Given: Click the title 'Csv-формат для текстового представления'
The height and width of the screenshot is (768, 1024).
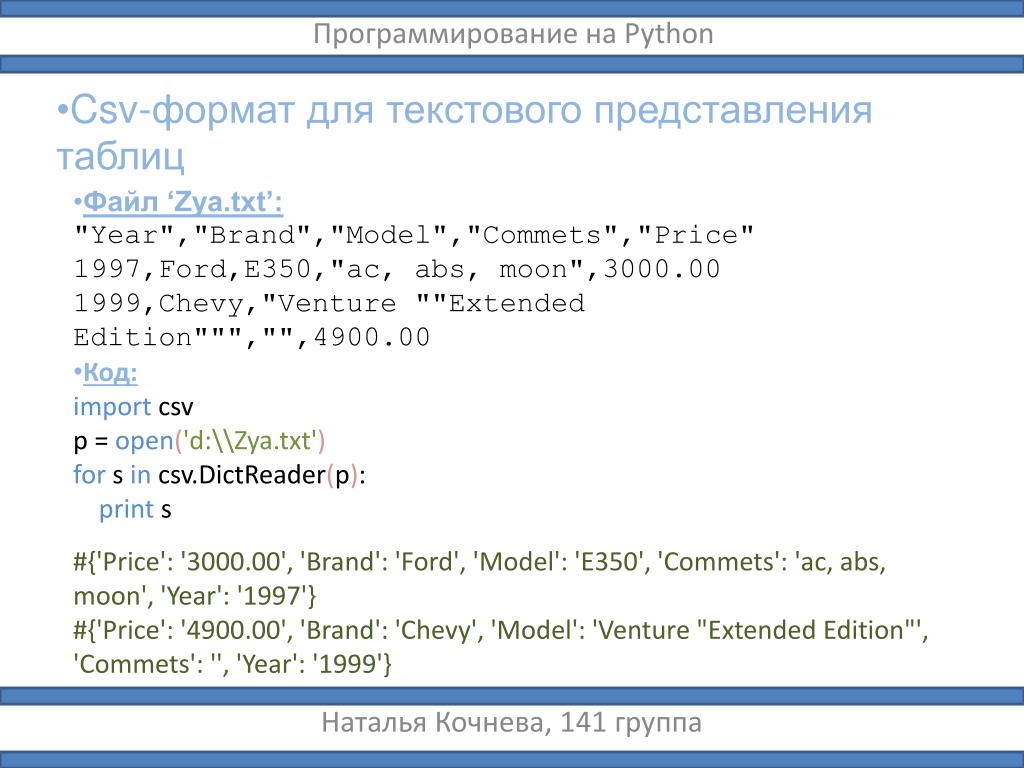Looking at the screenshot, I should tap(464, 110).
